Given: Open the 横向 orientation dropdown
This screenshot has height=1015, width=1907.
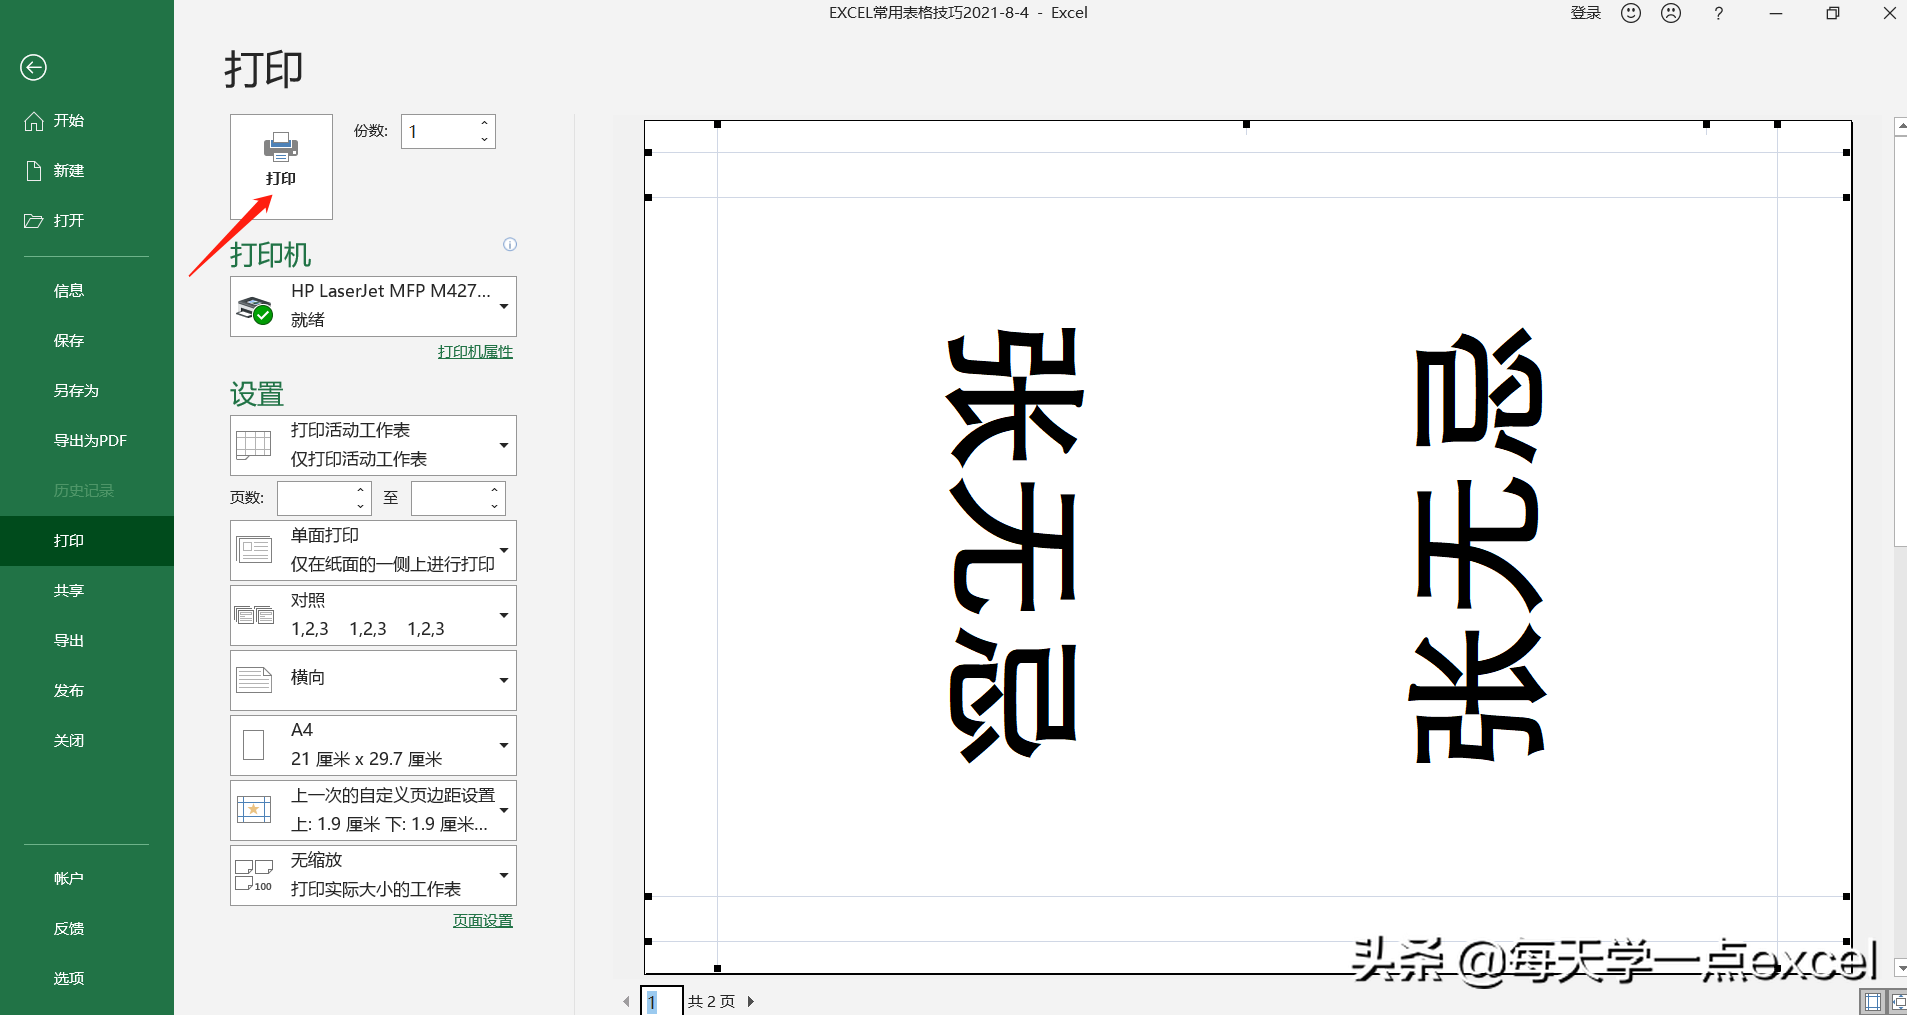Looking at the screenshot, I should click(x=373, y=680).
